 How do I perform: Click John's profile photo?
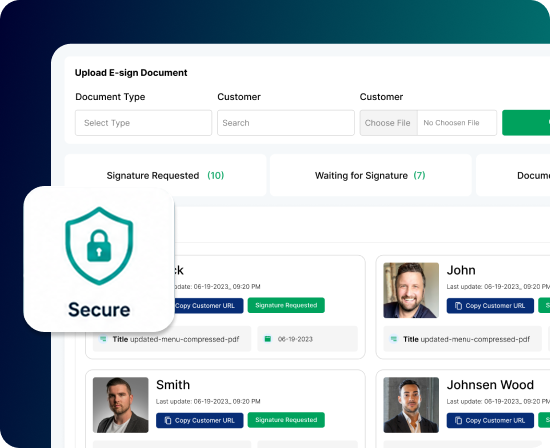click(x=411, y=290)
